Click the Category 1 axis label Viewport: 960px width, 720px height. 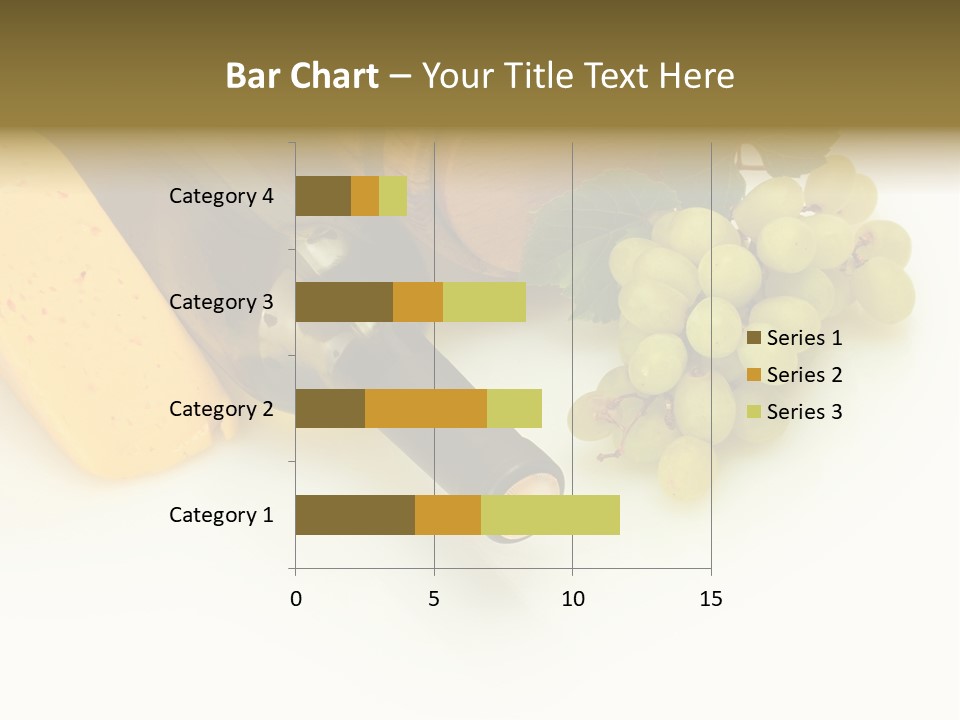point(221,515)
